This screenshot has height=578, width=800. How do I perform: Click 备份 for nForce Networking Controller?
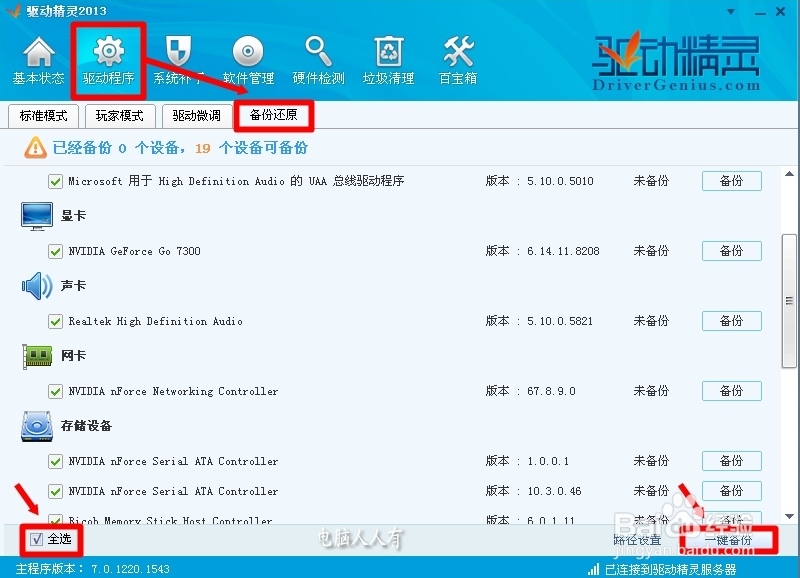[x=732, y=391]
